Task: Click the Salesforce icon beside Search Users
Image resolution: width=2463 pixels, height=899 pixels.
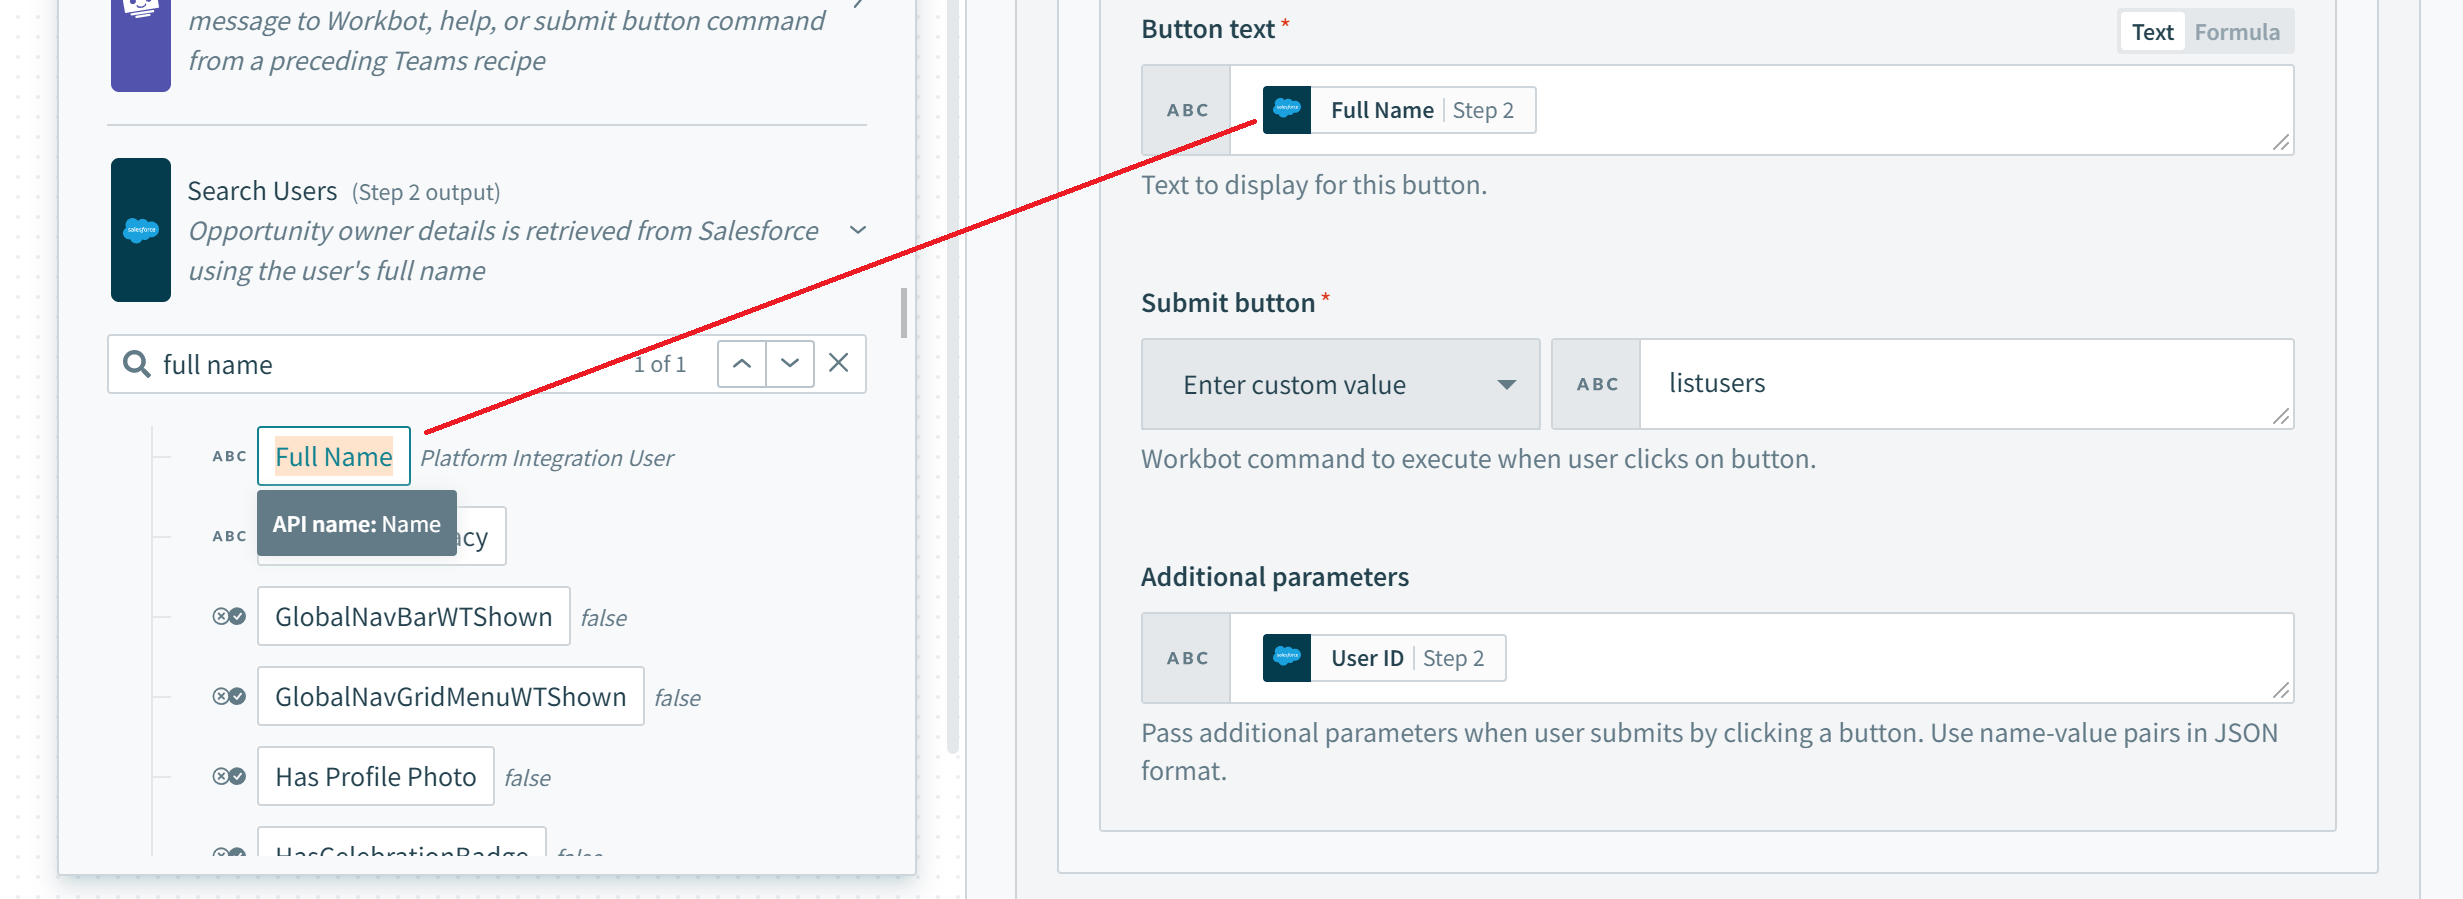Action: point(141,230)
